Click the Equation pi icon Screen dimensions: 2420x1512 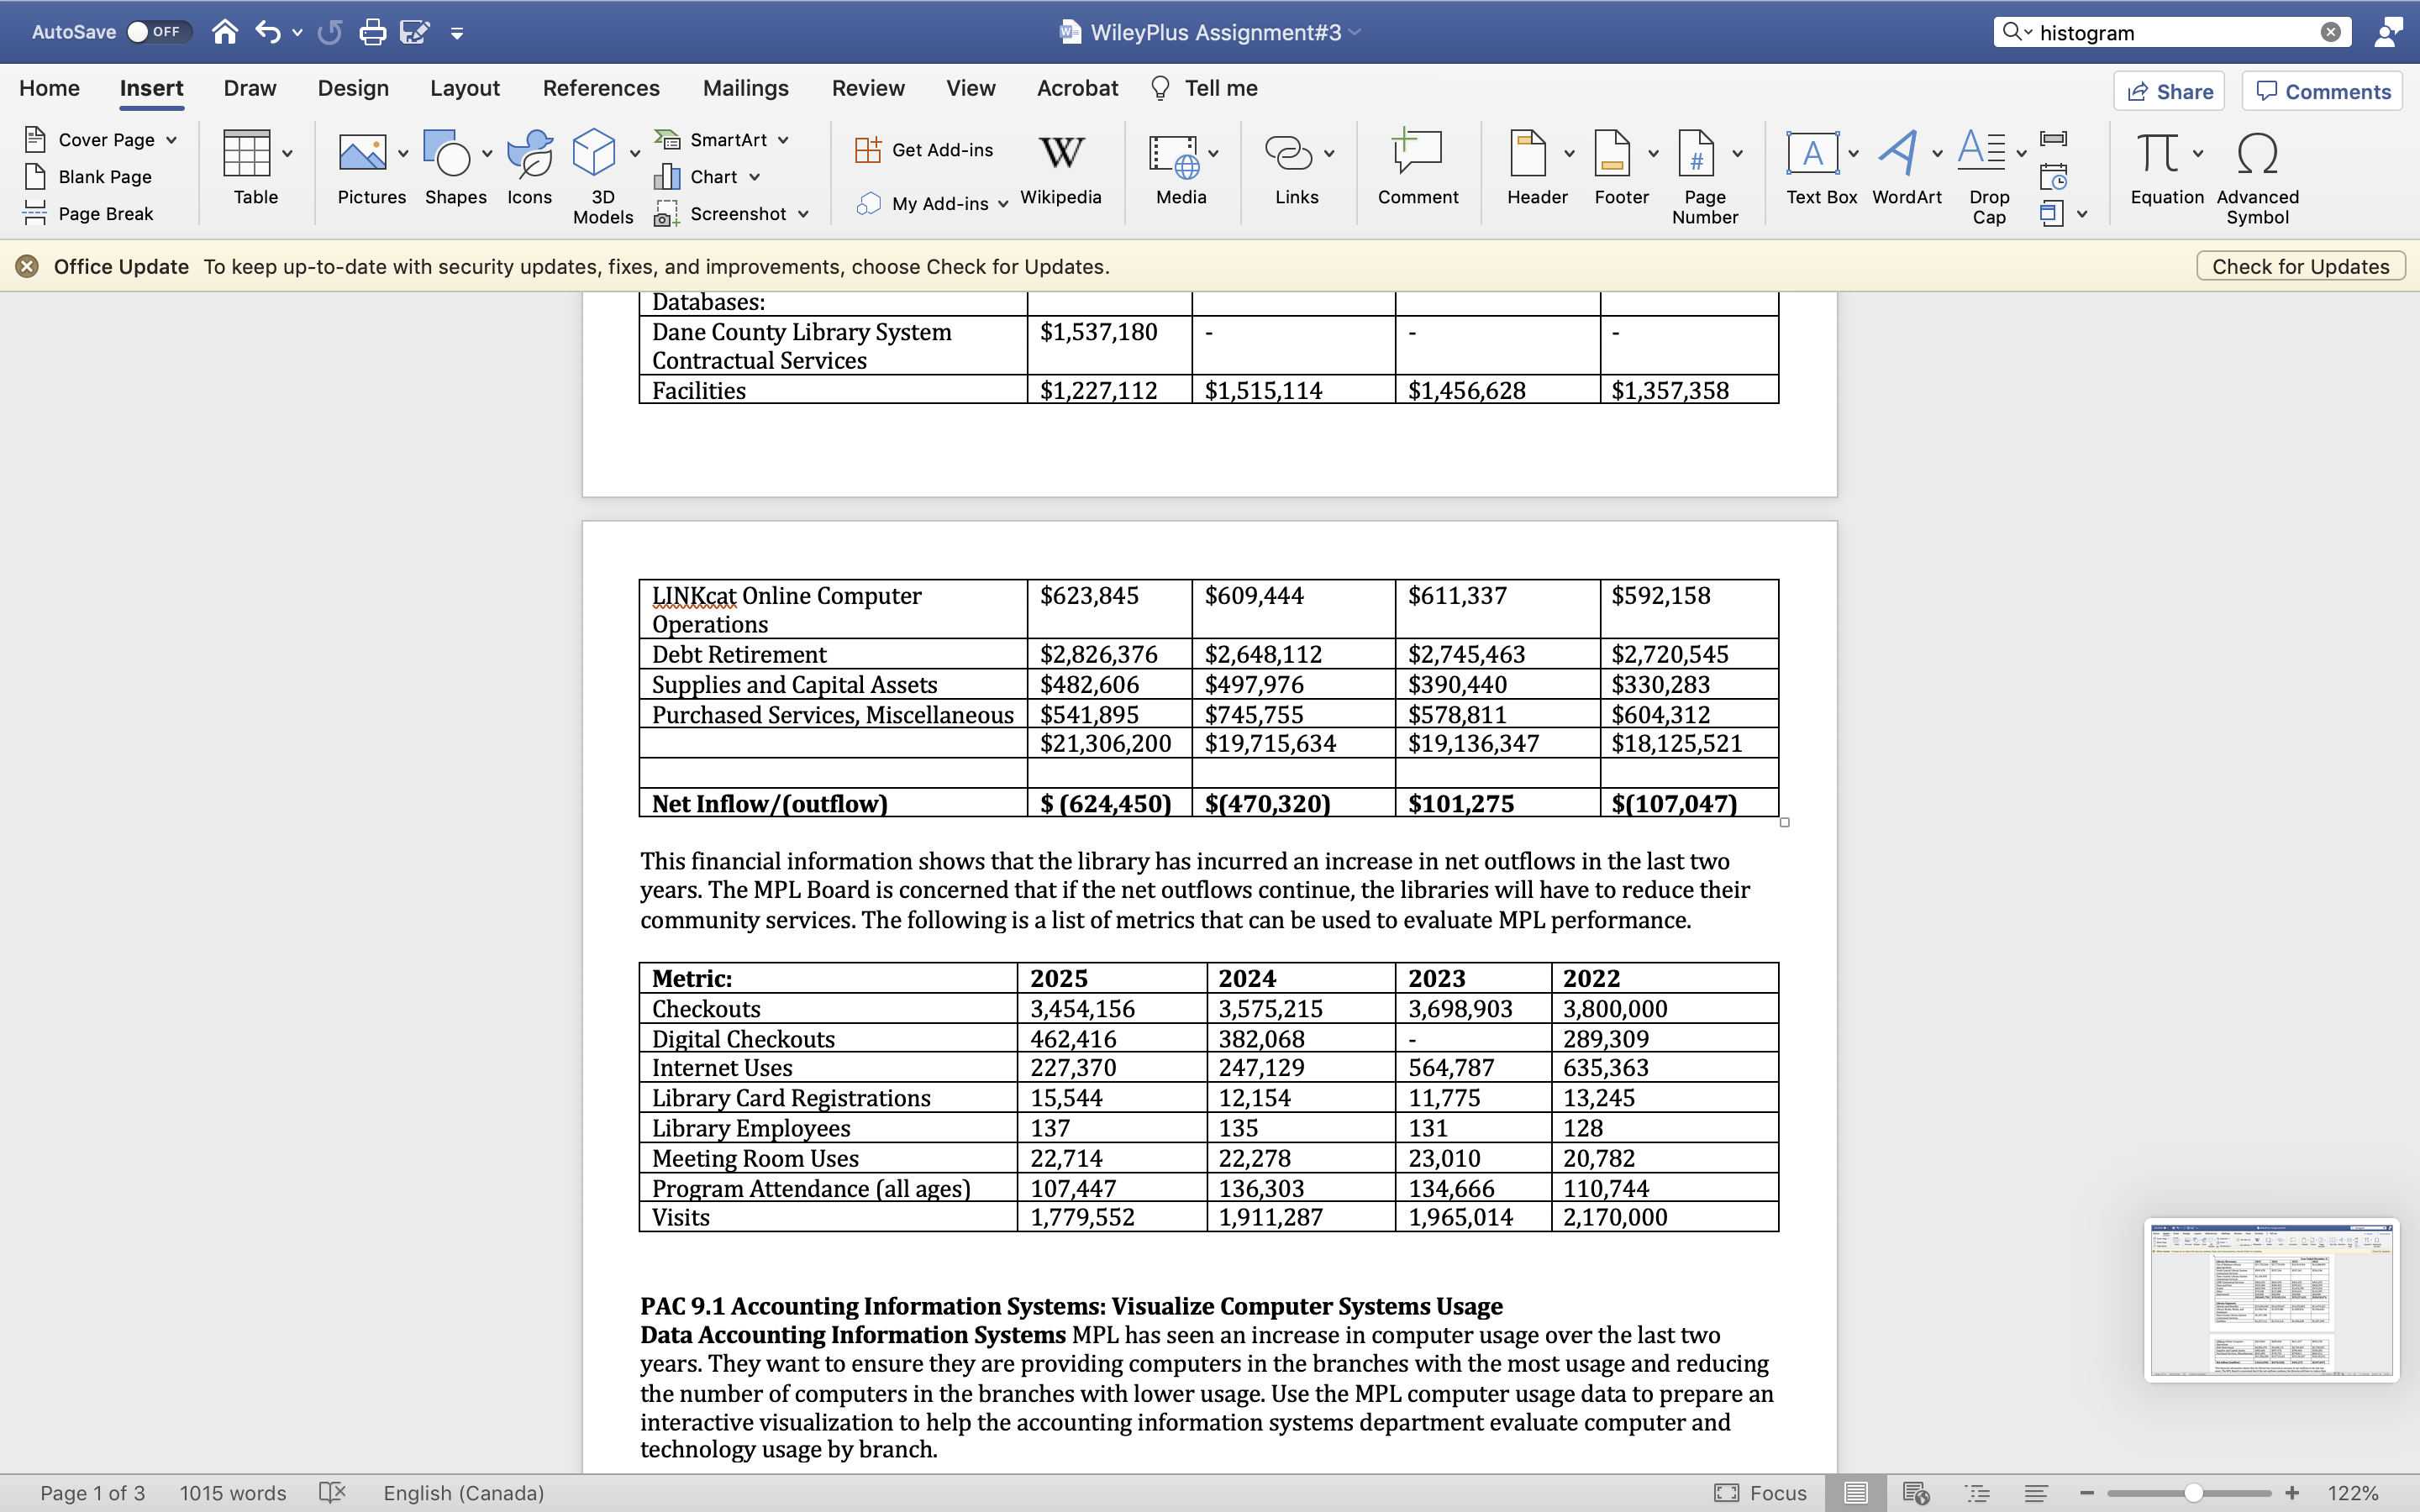point(2157,153)
